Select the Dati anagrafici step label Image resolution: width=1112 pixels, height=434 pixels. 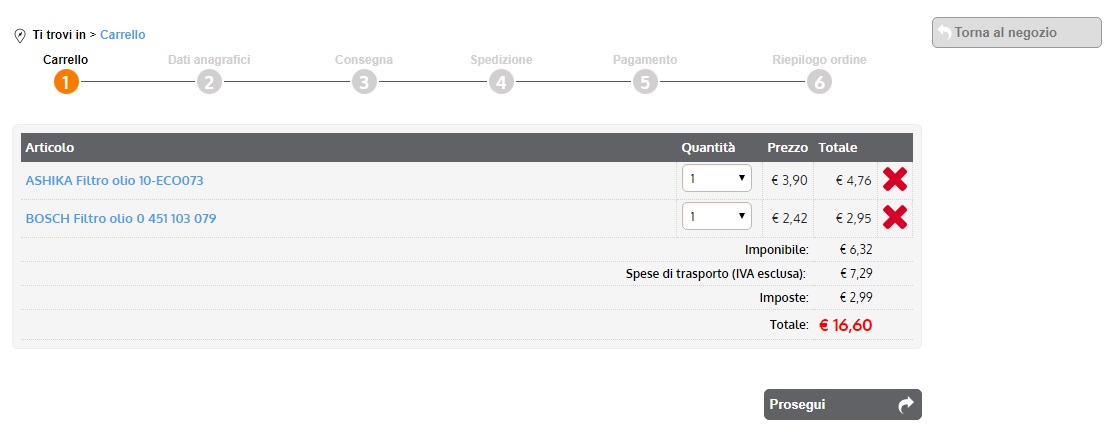(209, 60)
